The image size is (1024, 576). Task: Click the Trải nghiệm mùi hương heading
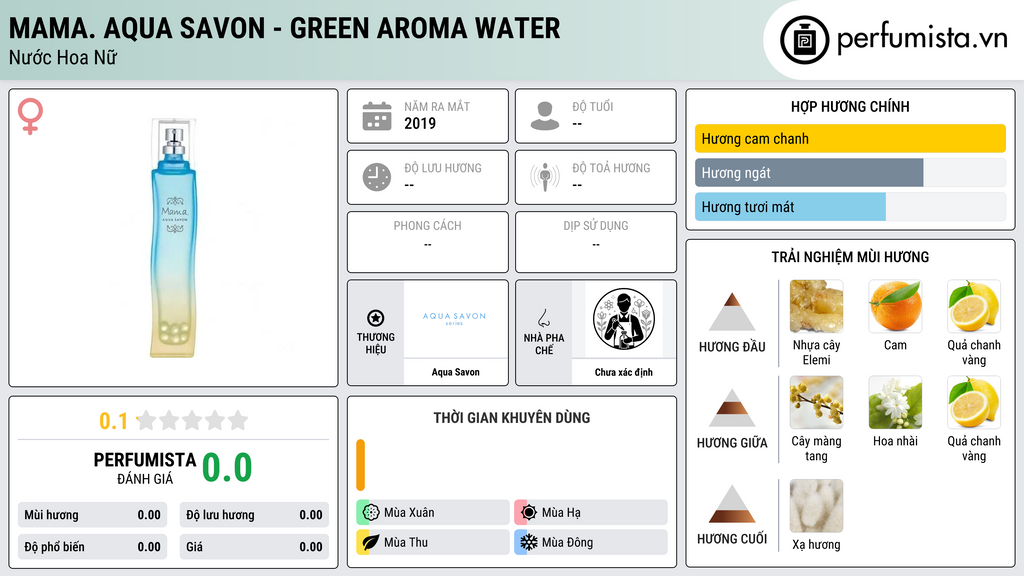tap(850, 257)
